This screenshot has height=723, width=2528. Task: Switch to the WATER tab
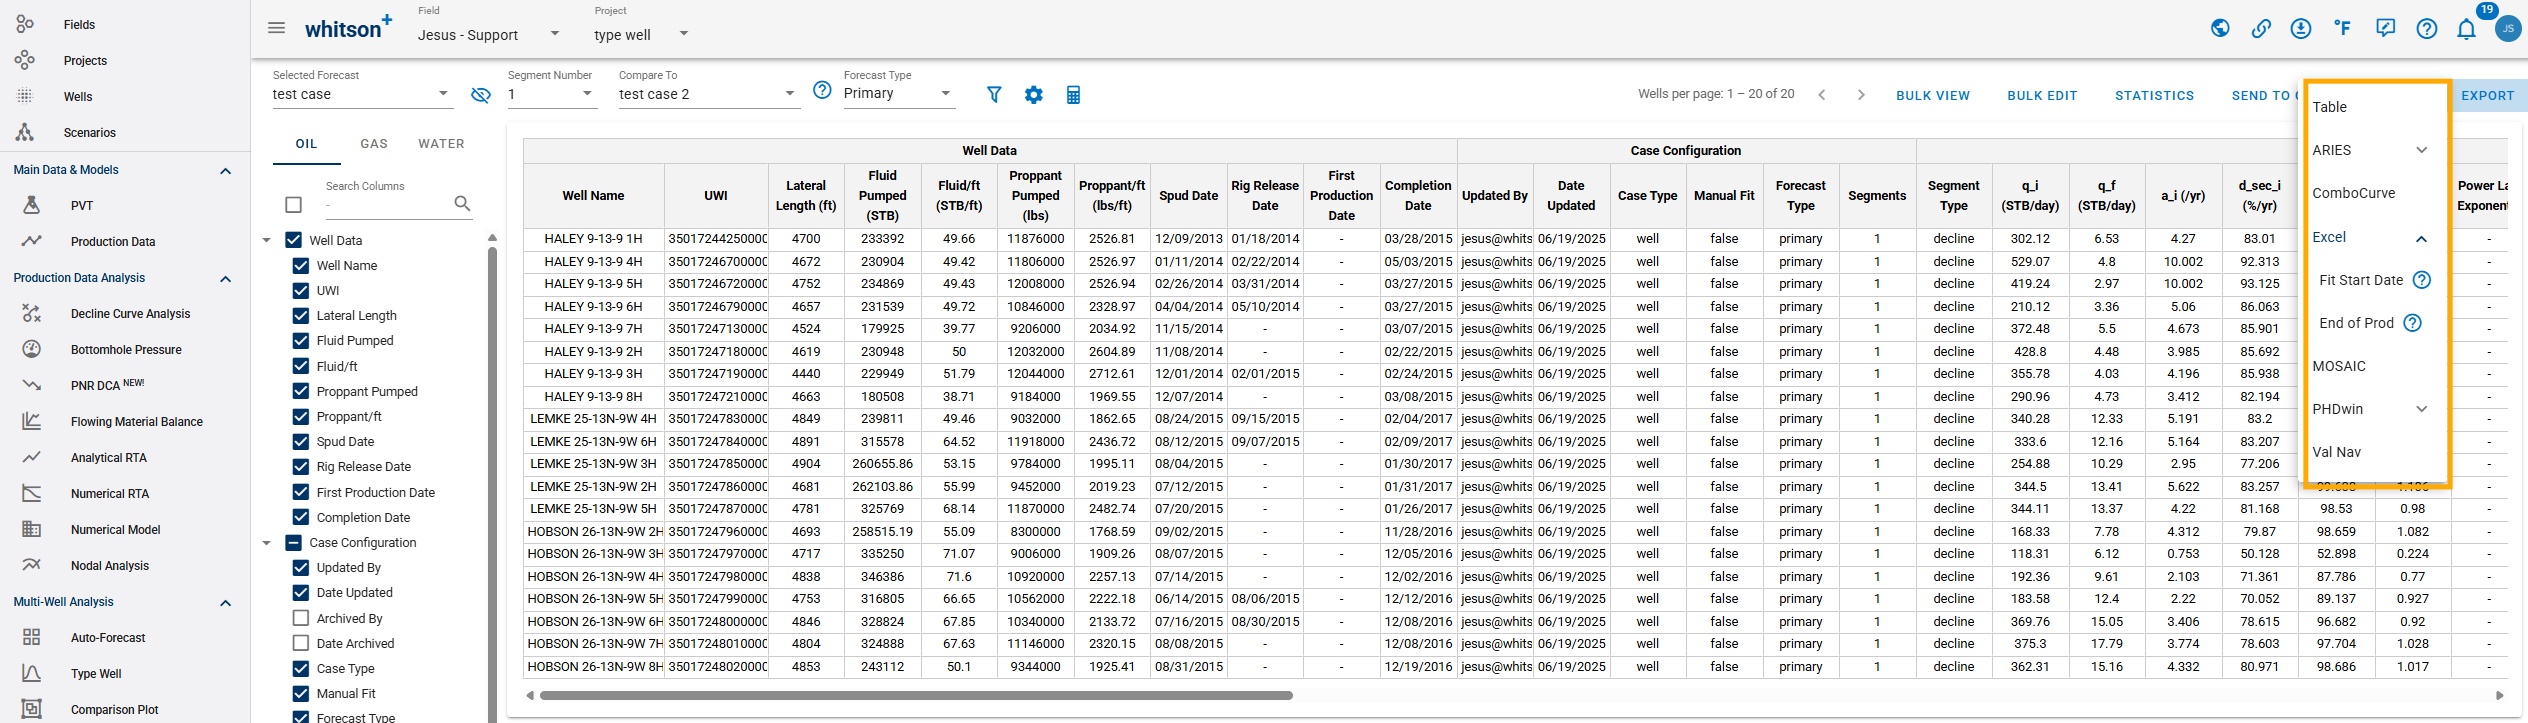point(441,144)
